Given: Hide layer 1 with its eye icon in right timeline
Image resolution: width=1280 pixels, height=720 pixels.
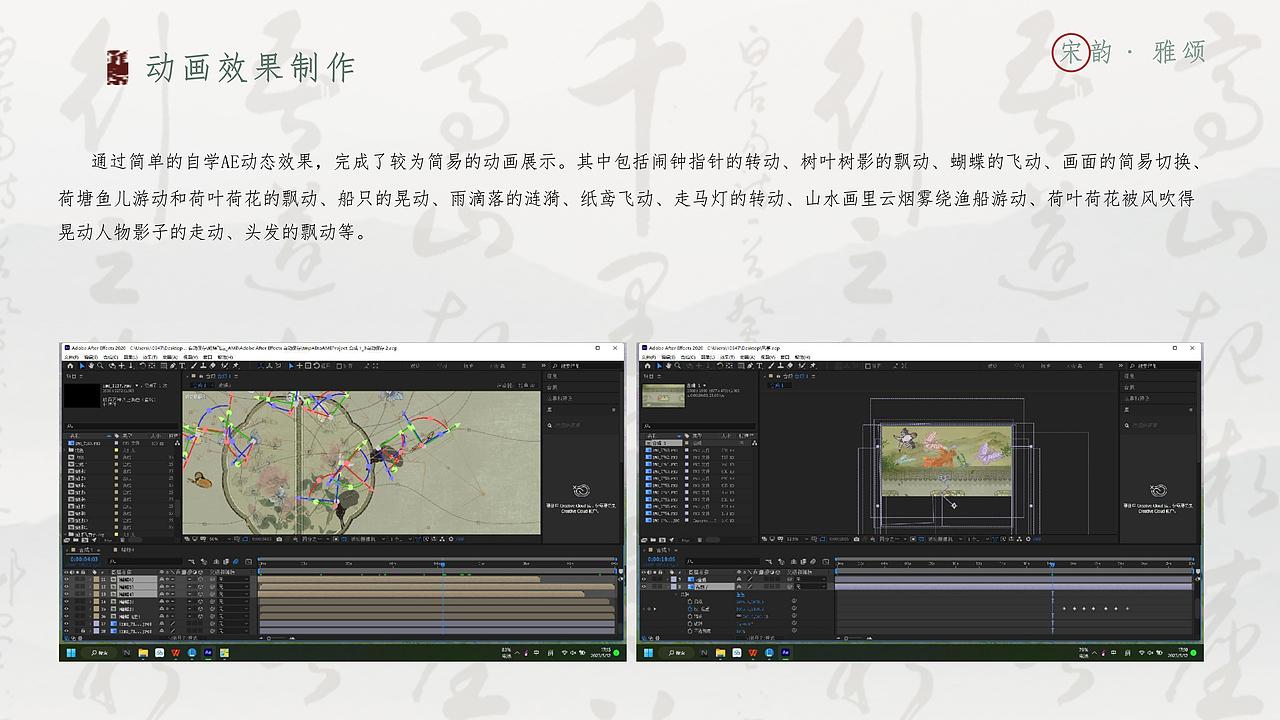Looking at the screenshot, I should click(644, 579).
